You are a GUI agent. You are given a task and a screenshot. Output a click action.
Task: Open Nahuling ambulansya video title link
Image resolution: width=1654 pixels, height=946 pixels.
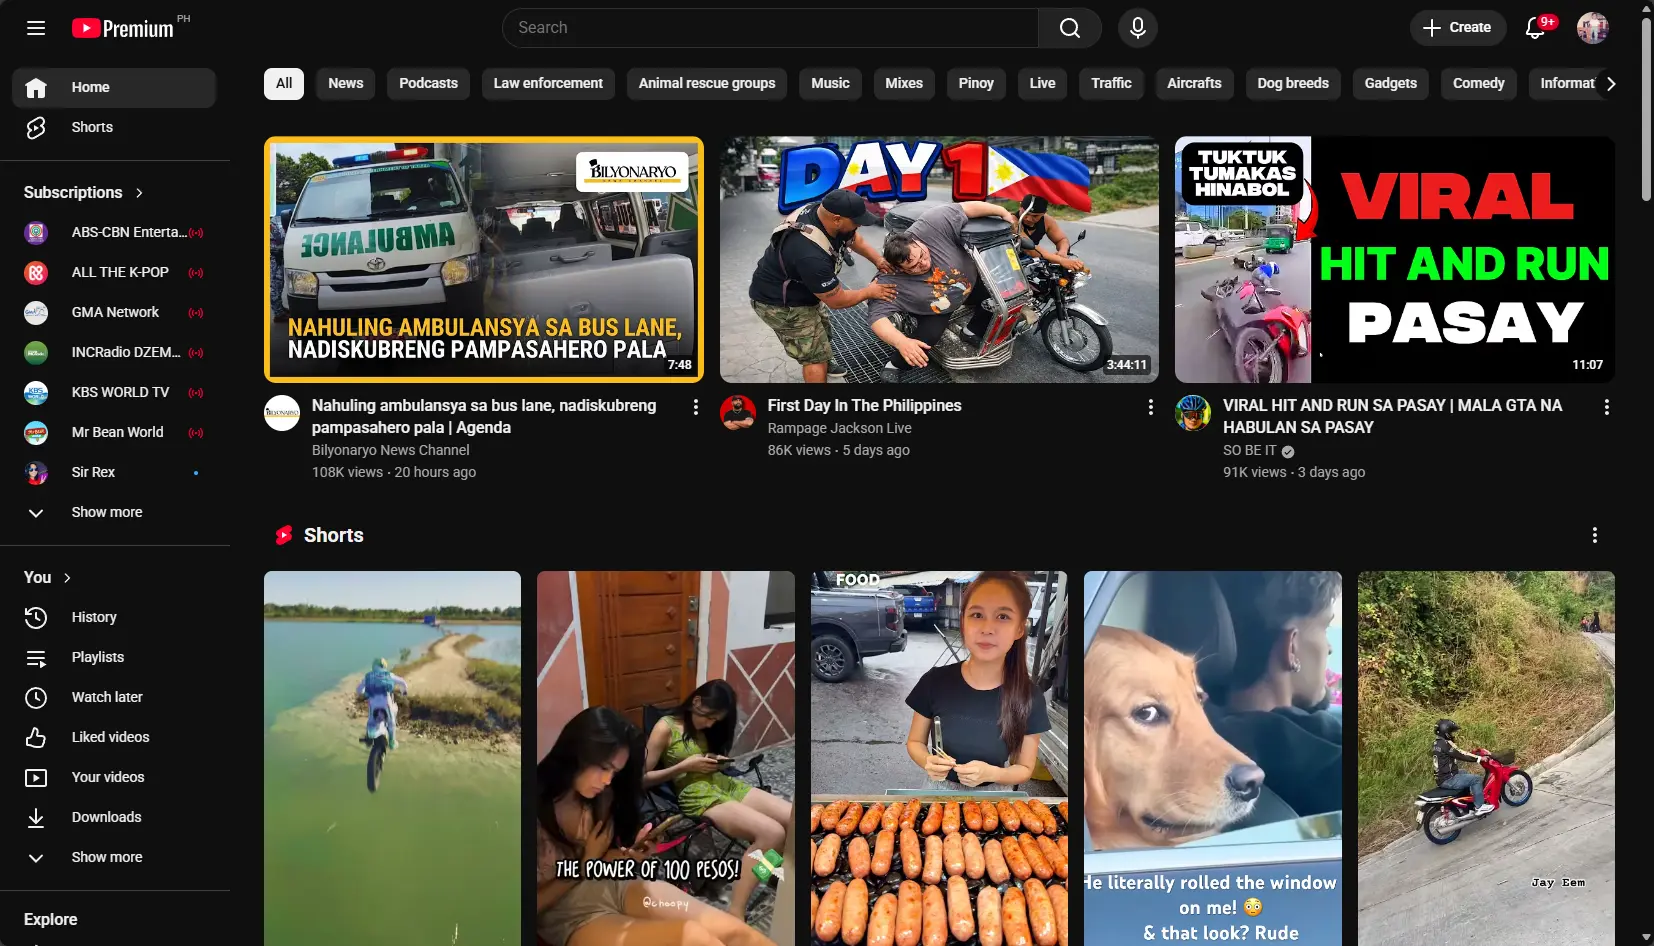pos(484,416)
